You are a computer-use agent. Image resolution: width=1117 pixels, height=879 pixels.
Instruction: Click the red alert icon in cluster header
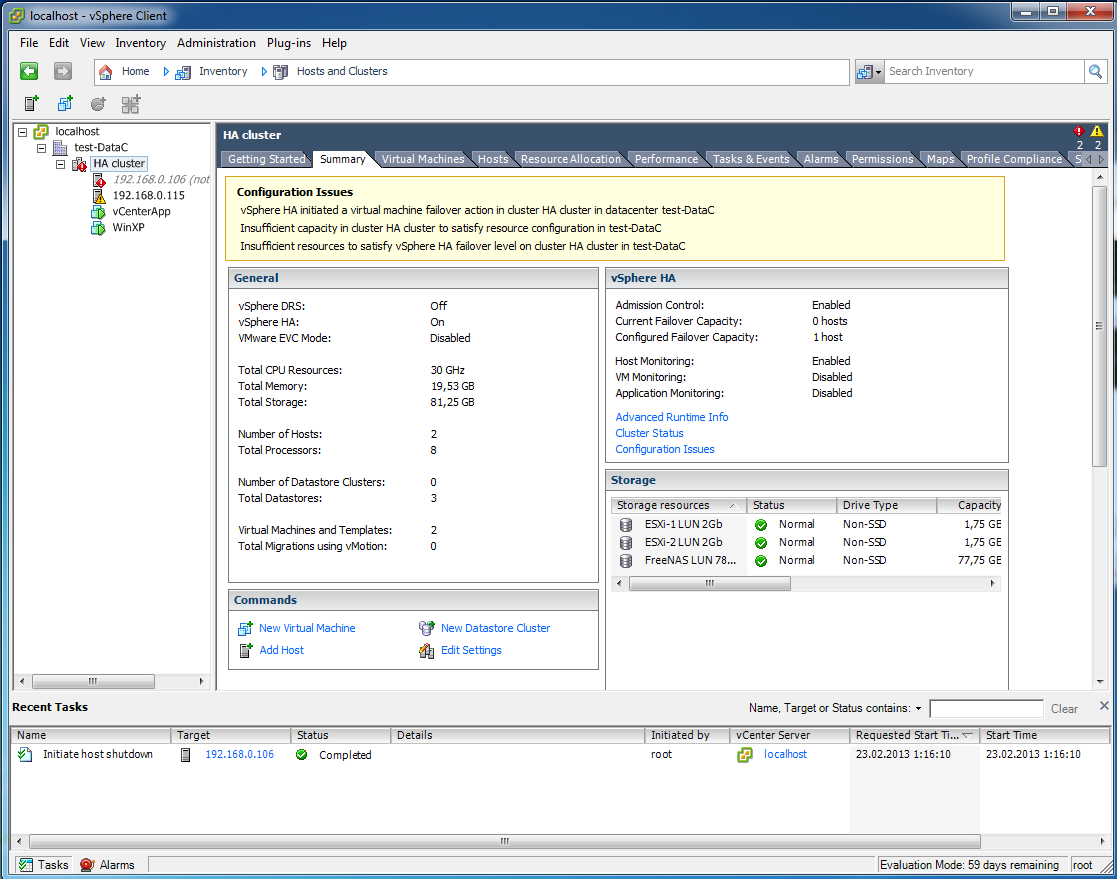[1079, 131]
